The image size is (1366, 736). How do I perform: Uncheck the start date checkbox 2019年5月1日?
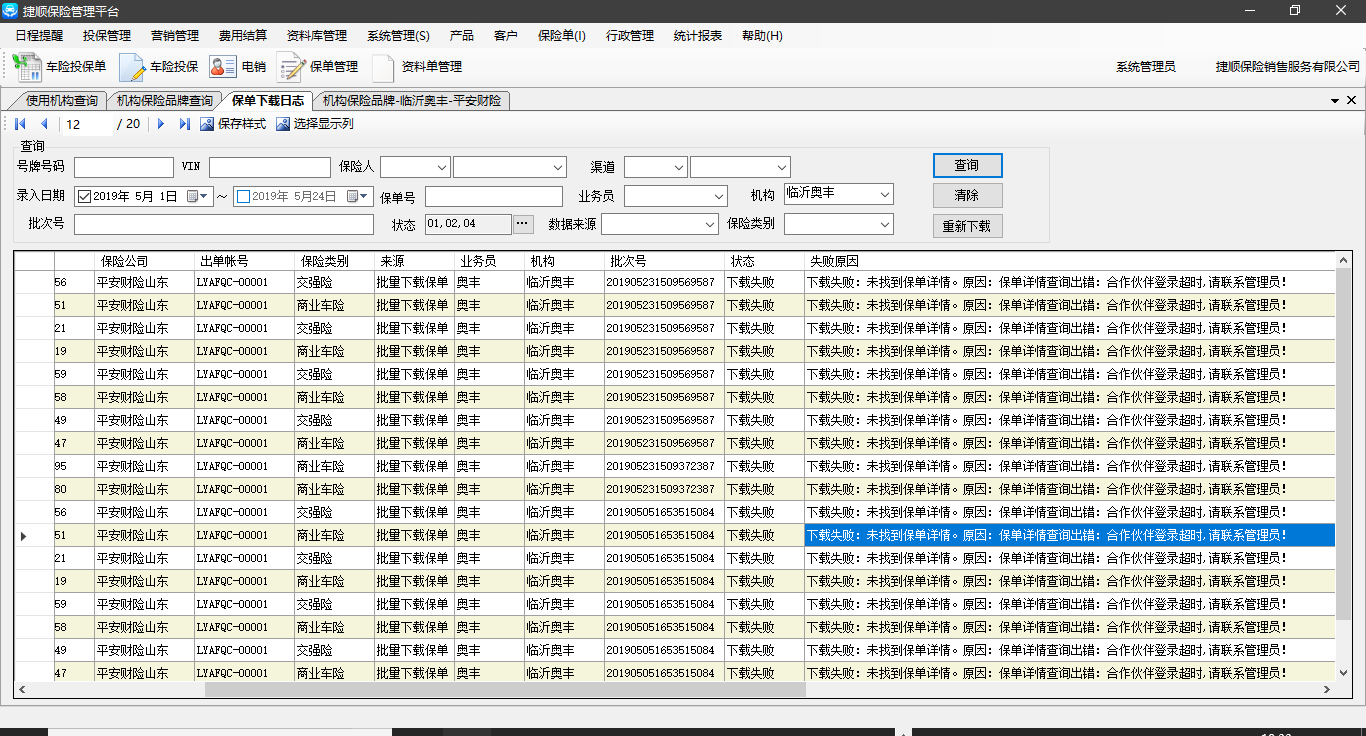point(84,197)
